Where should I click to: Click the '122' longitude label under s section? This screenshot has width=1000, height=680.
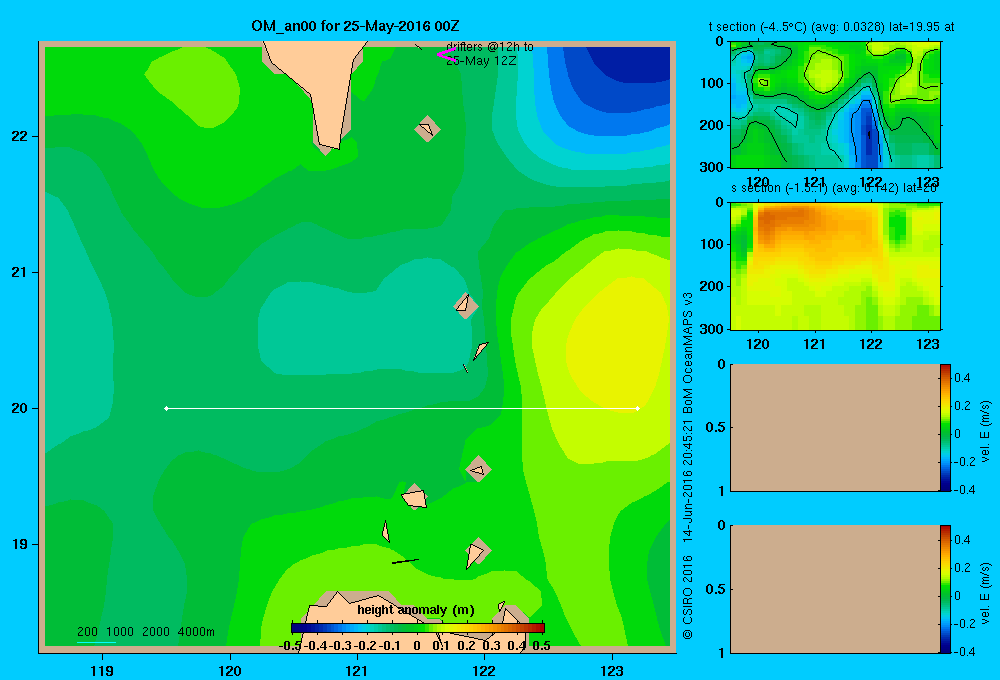pyautogui.click(x=871, y=344)
